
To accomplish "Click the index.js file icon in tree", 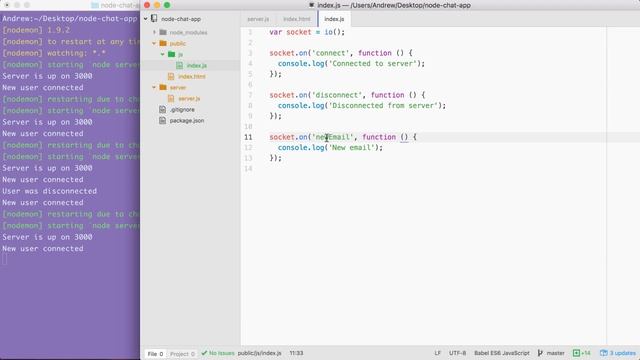I will coord(179,65).
